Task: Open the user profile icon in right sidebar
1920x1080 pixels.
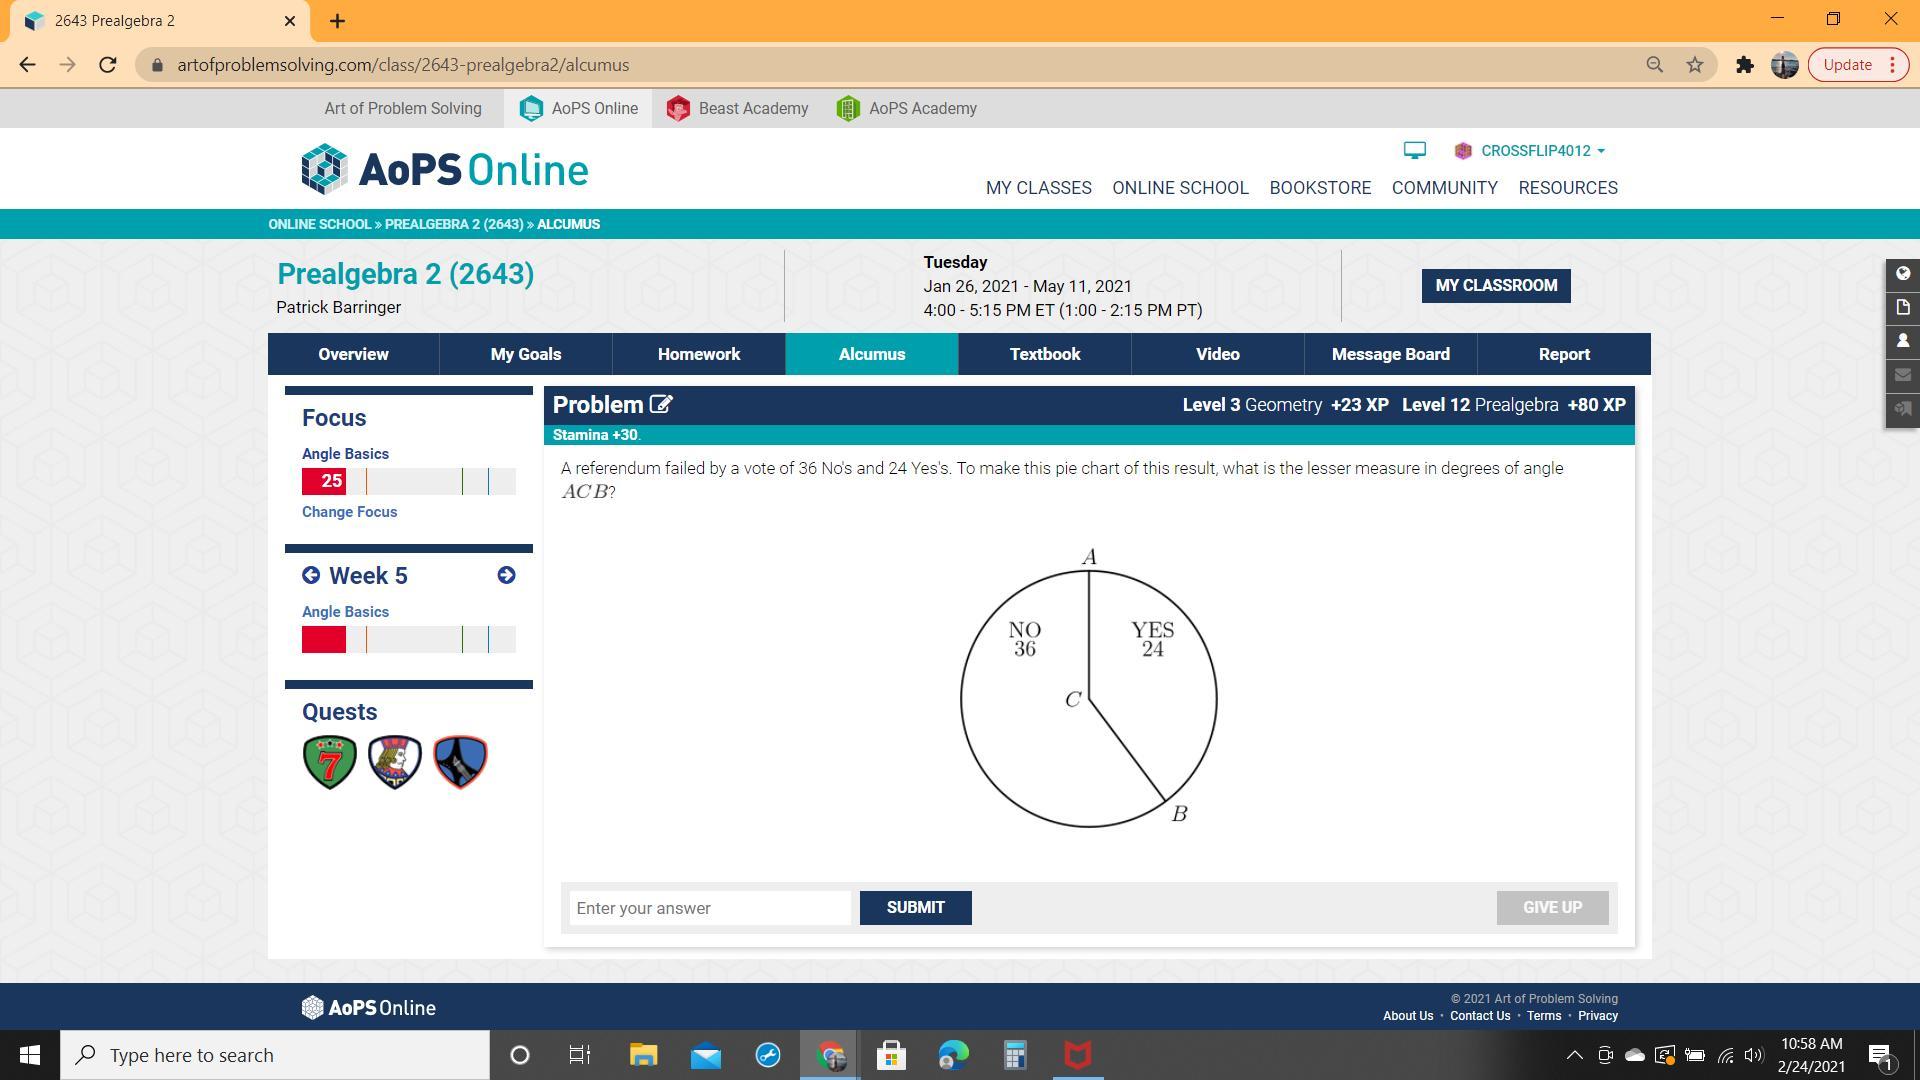Action: coord(1902,341)
